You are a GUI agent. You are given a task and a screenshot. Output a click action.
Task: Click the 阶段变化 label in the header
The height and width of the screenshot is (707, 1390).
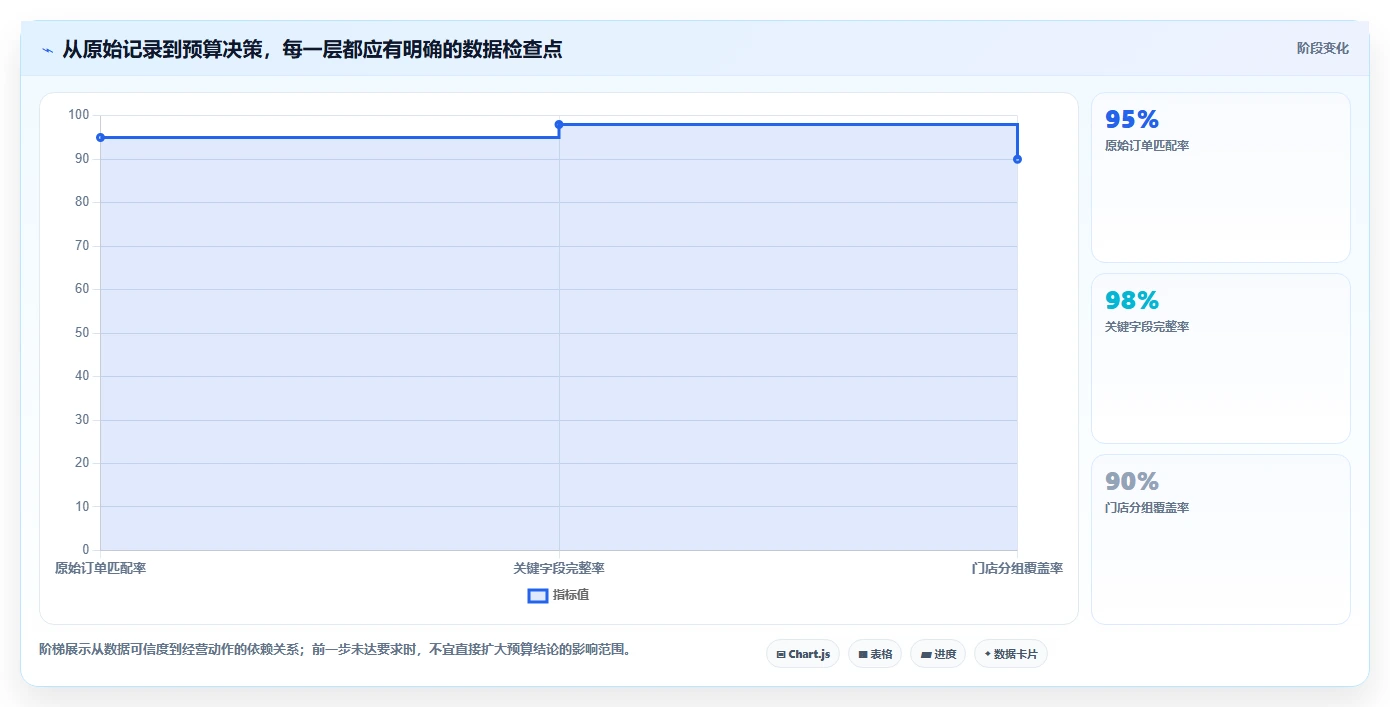click(x=1323, y=48)
